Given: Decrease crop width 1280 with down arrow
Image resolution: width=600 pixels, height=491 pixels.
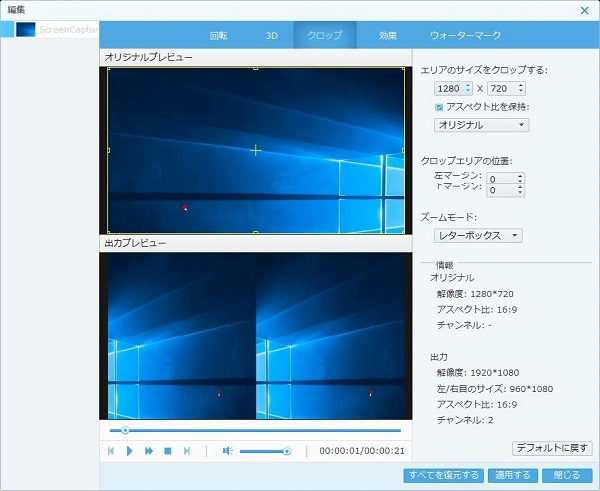Looking at the screenshot, I should [x=468, y=91].
